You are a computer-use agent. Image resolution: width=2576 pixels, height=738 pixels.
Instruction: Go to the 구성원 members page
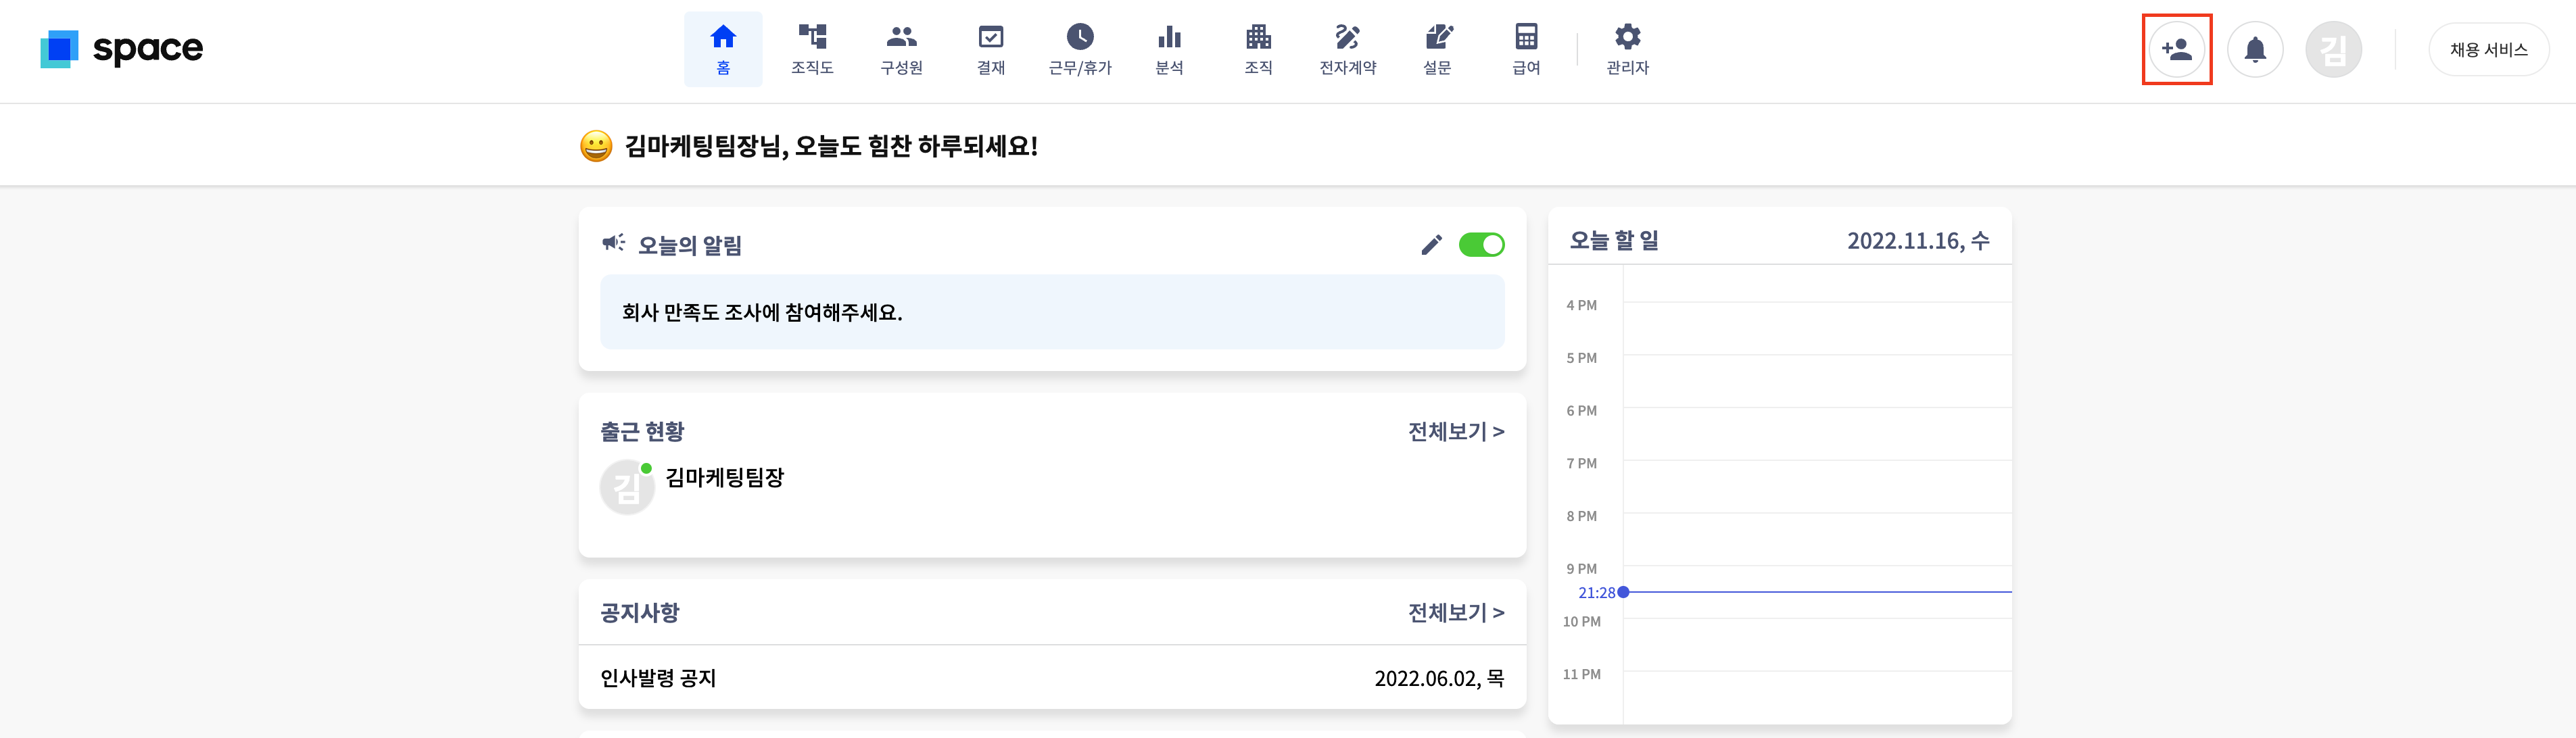point(901,49)
